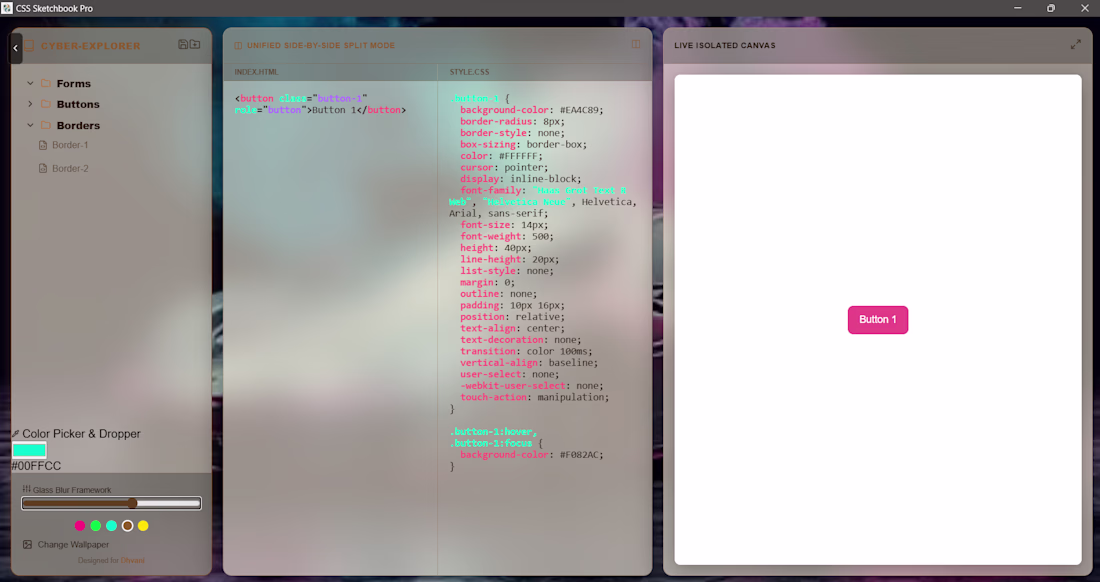The image size is (1100, 582).
Task: Select the yellow theme color dot
Action: click(x=143, y=526)
